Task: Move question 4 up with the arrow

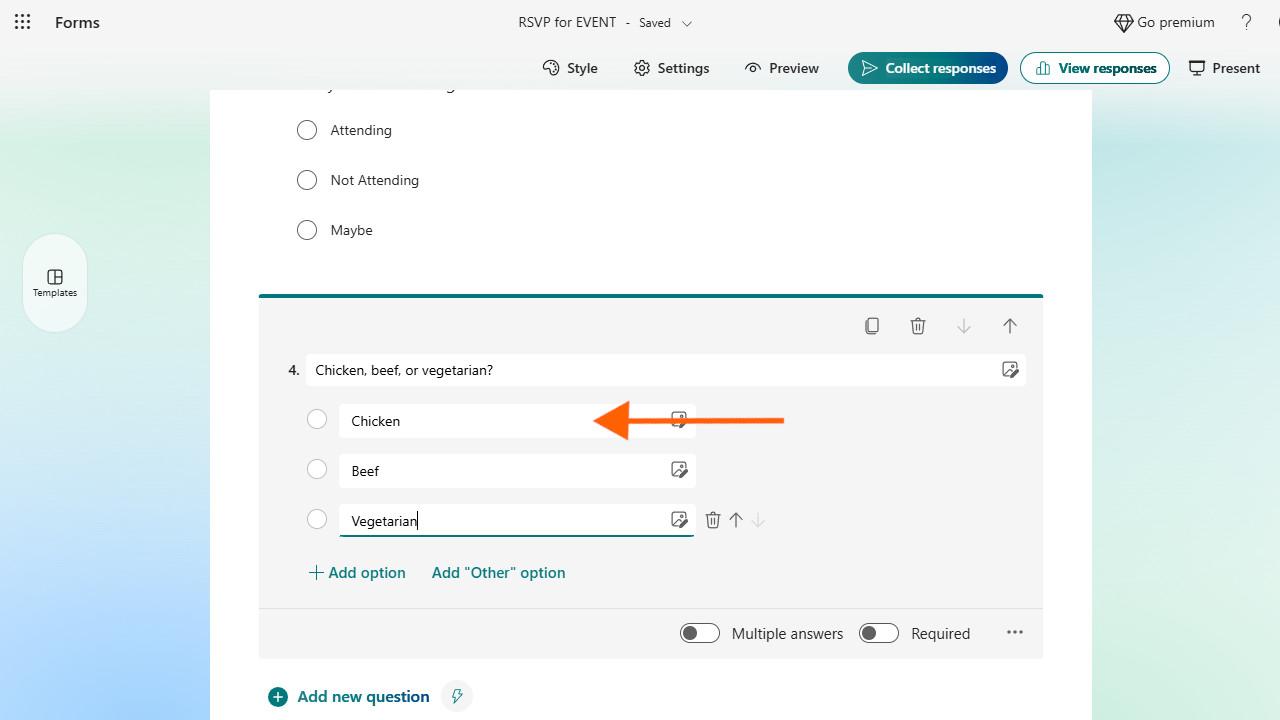Action: pyautogui.click(x=1010, y=326)
